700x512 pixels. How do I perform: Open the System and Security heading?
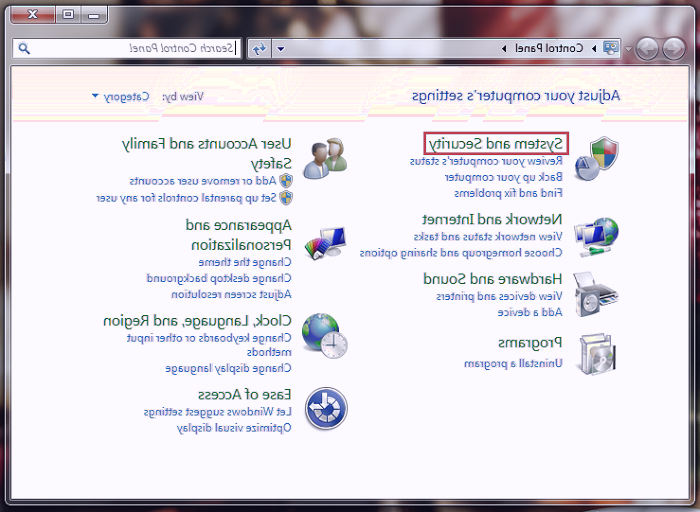coord(496,144)
